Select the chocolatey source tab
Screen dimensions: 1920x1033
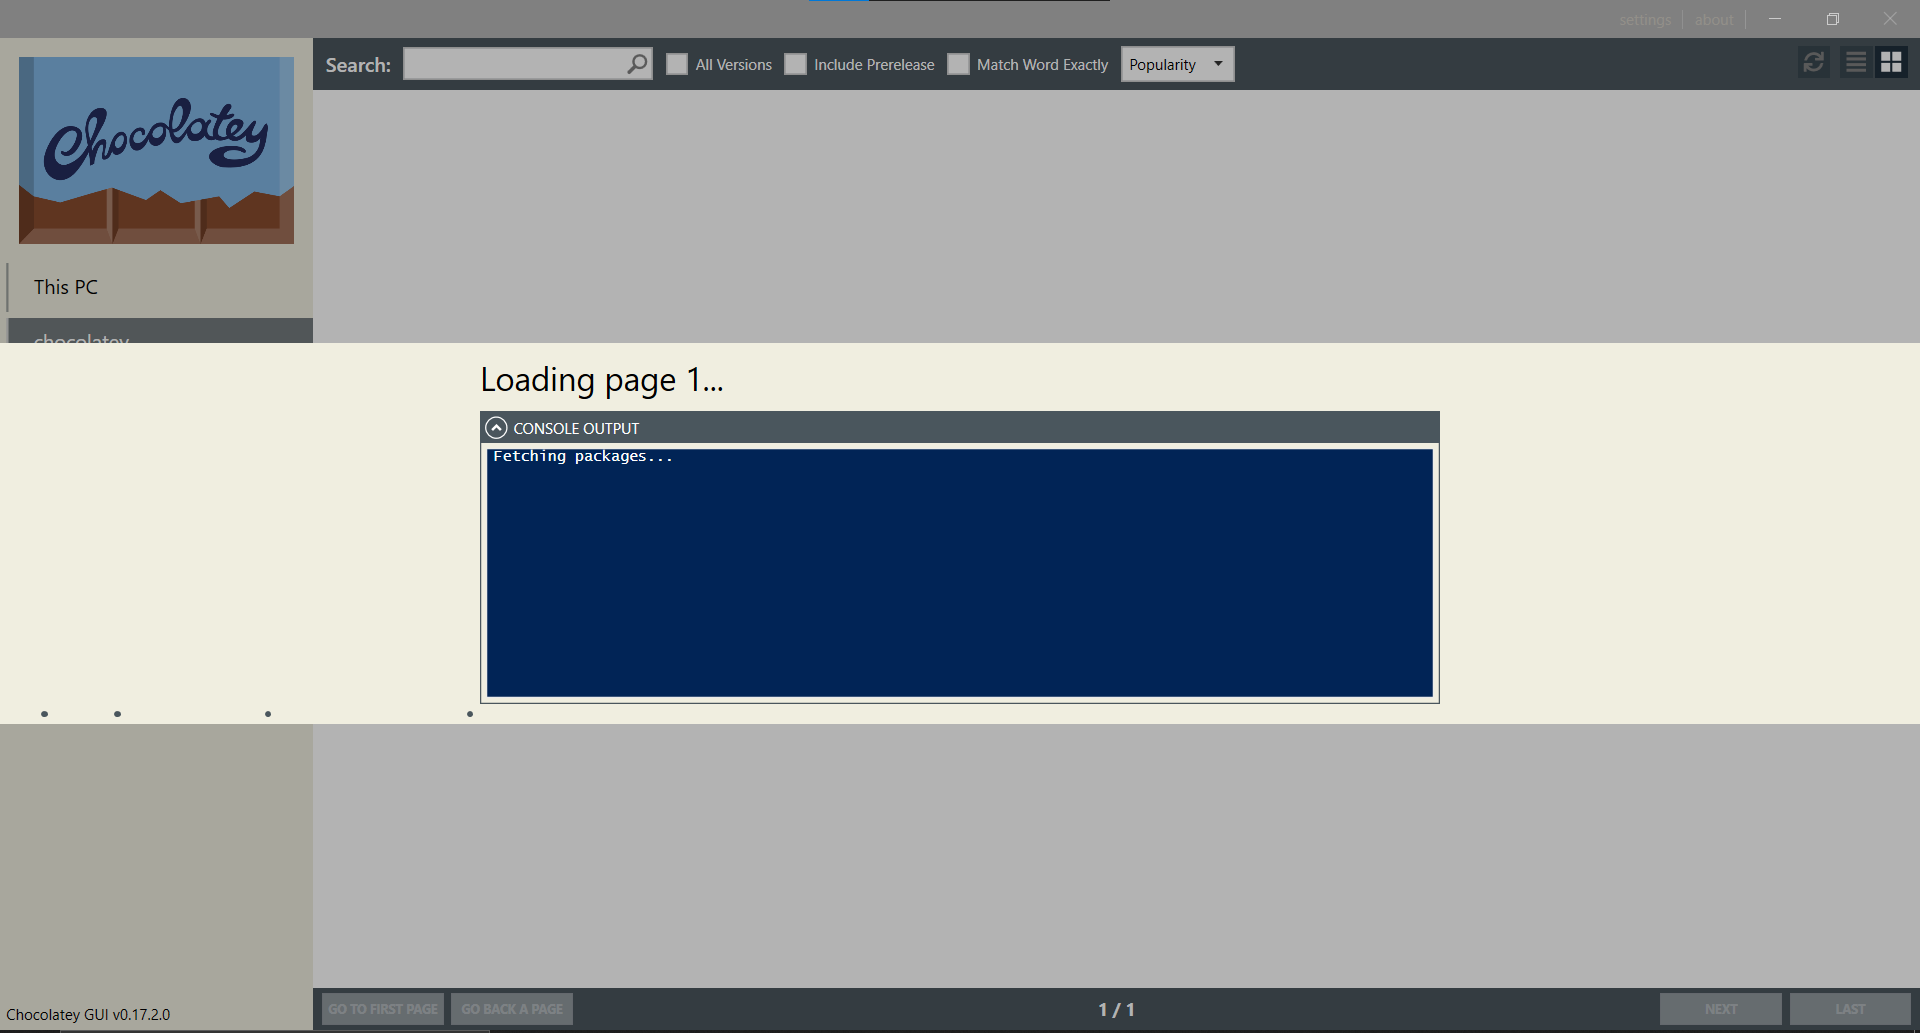pyautogui.click(x=160, y=331)
